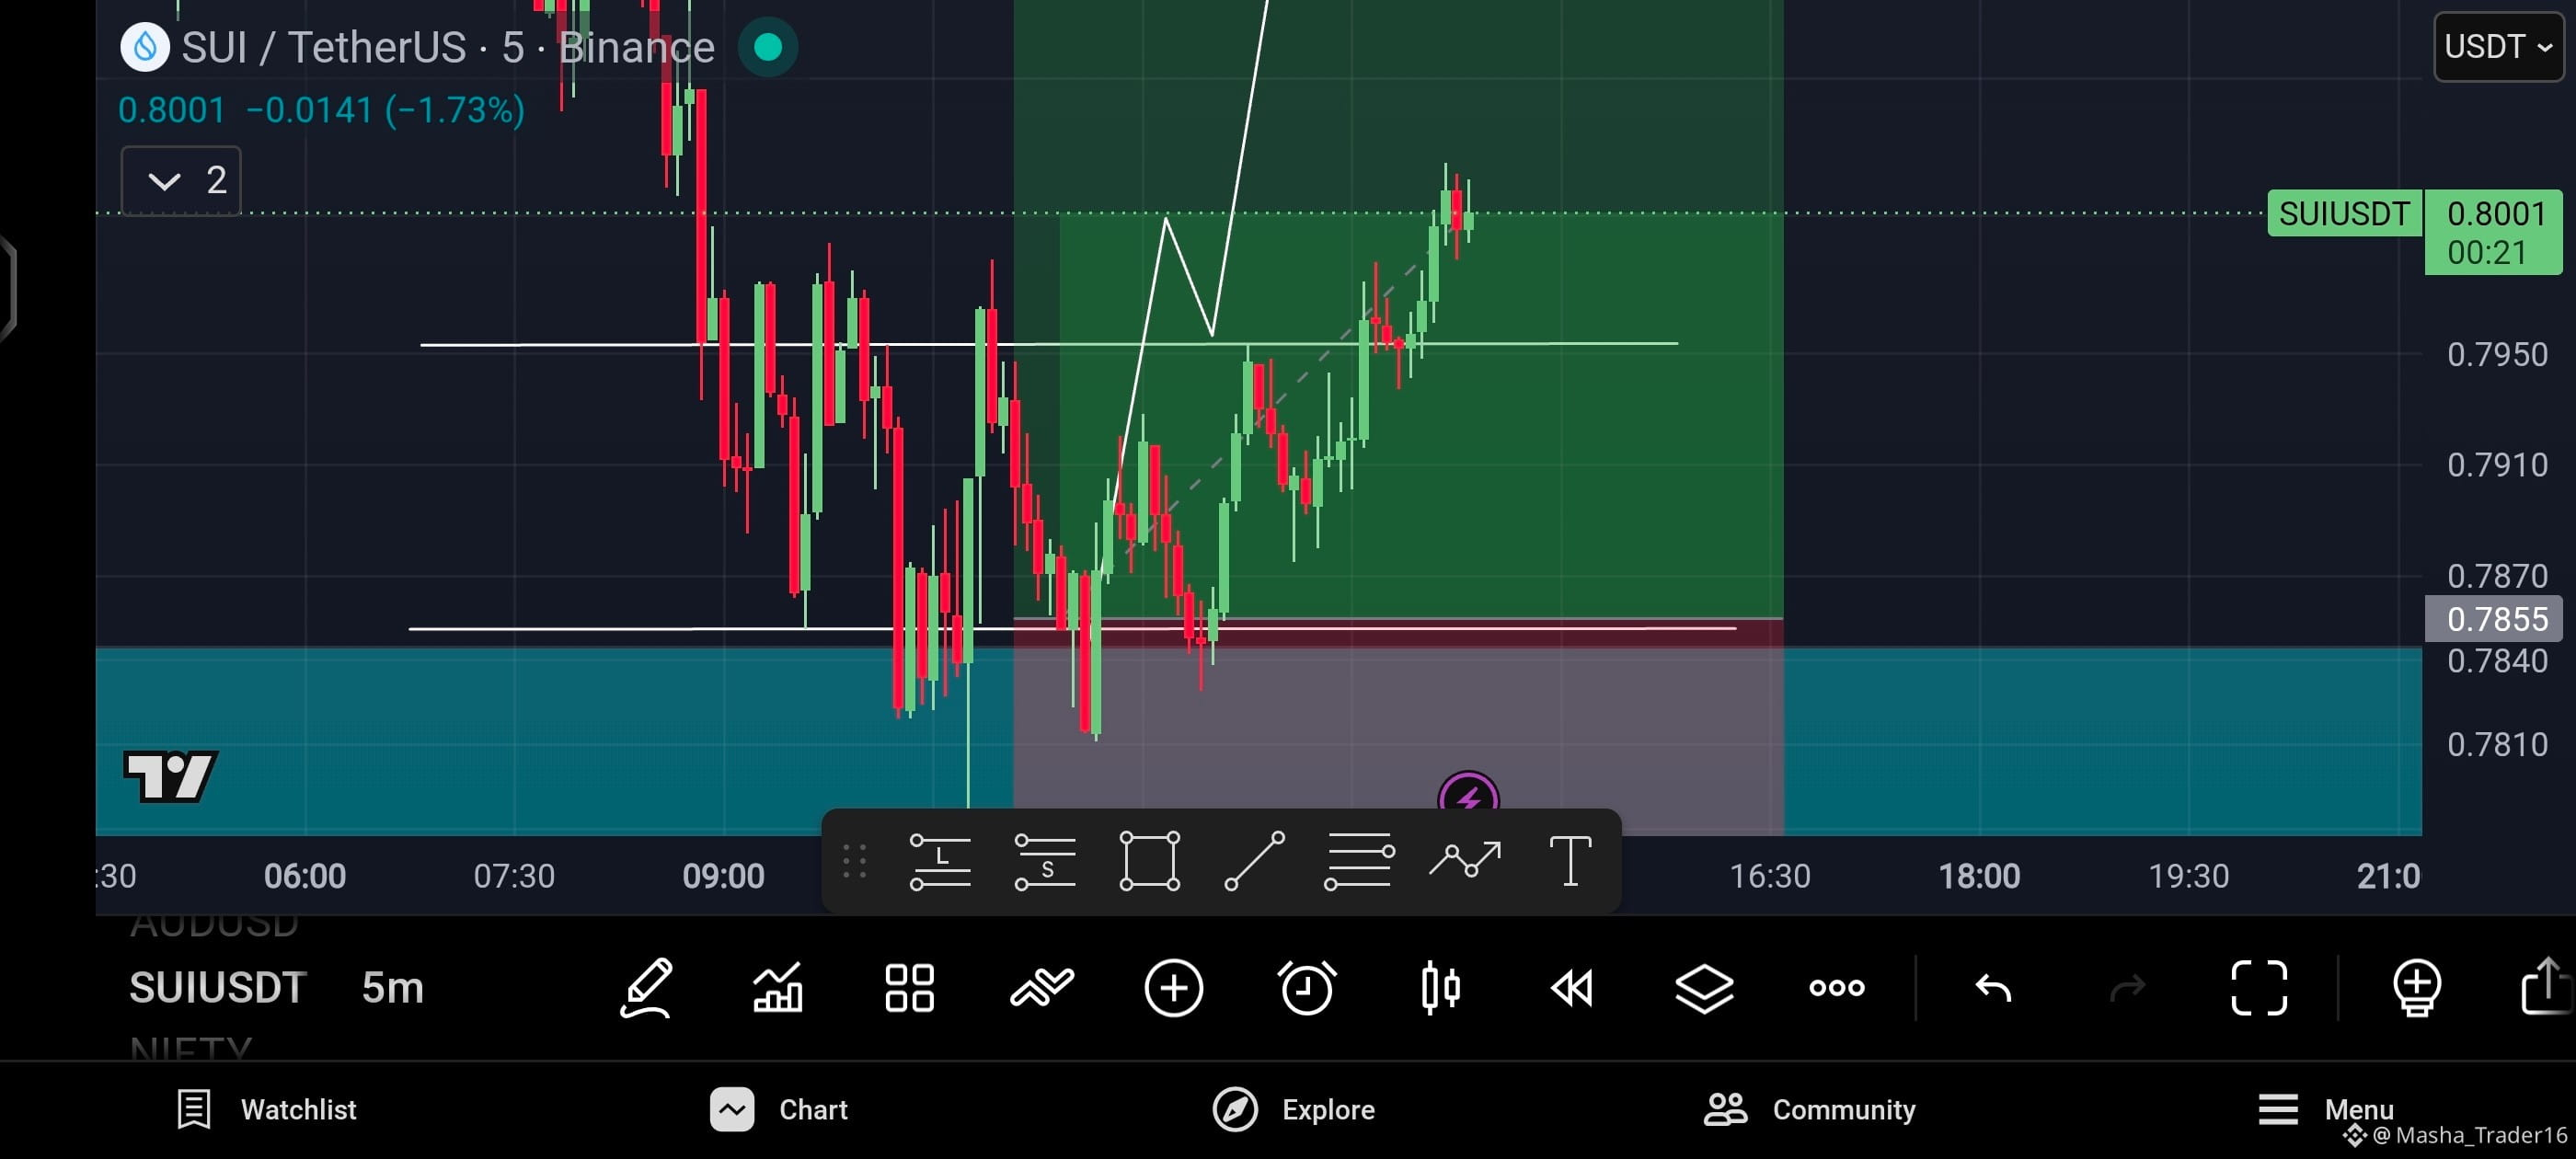The image size is (2576, 1159).
Task: Open the candlestick chart type selector
Action: (x=1440, y=988)
